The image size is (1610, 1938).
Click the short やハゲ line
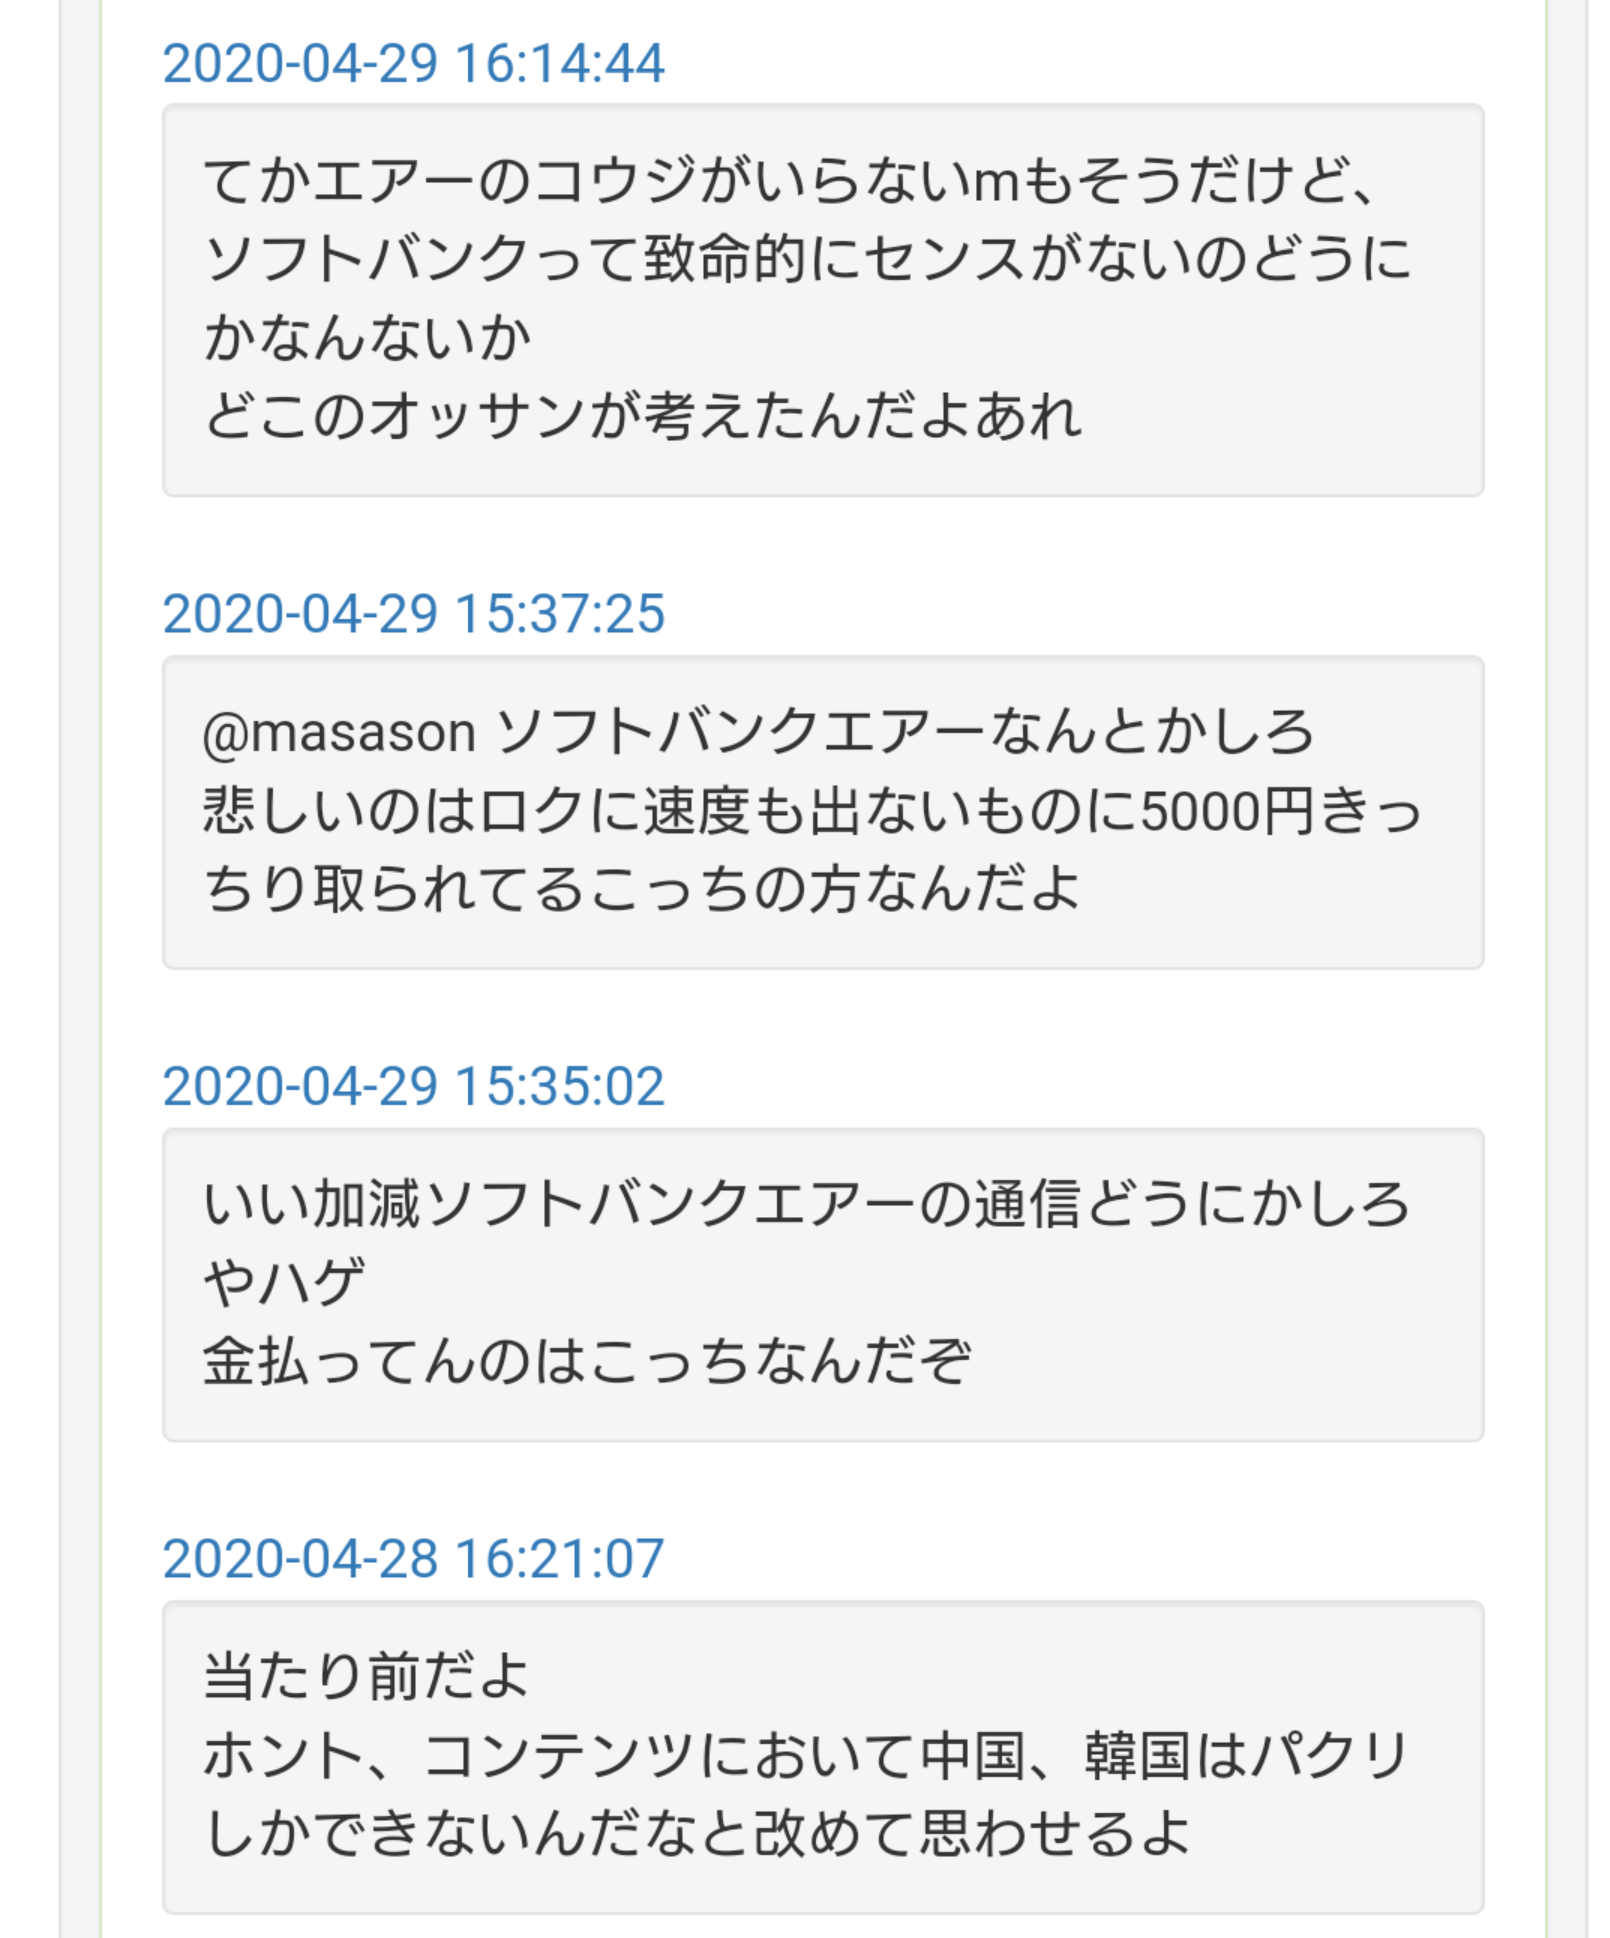pyautogui.click(x=284, y=1282)
